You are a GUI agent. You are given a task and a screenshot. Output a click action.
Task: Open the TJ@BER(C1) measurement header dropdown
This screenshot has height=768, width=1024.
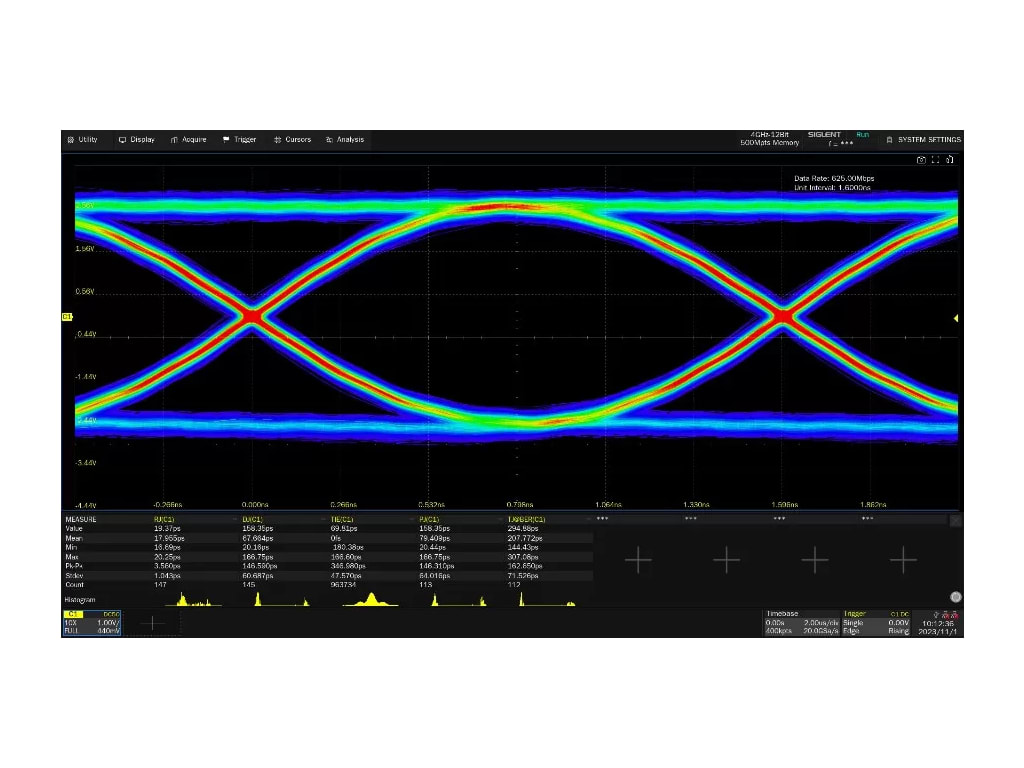[x=527, y=519]
